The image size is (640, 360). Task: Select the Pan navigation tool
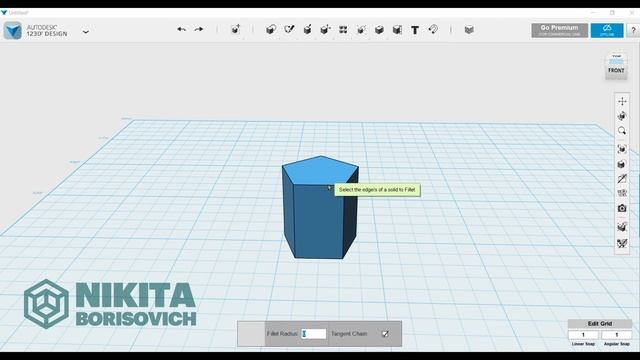coord(622,101)
